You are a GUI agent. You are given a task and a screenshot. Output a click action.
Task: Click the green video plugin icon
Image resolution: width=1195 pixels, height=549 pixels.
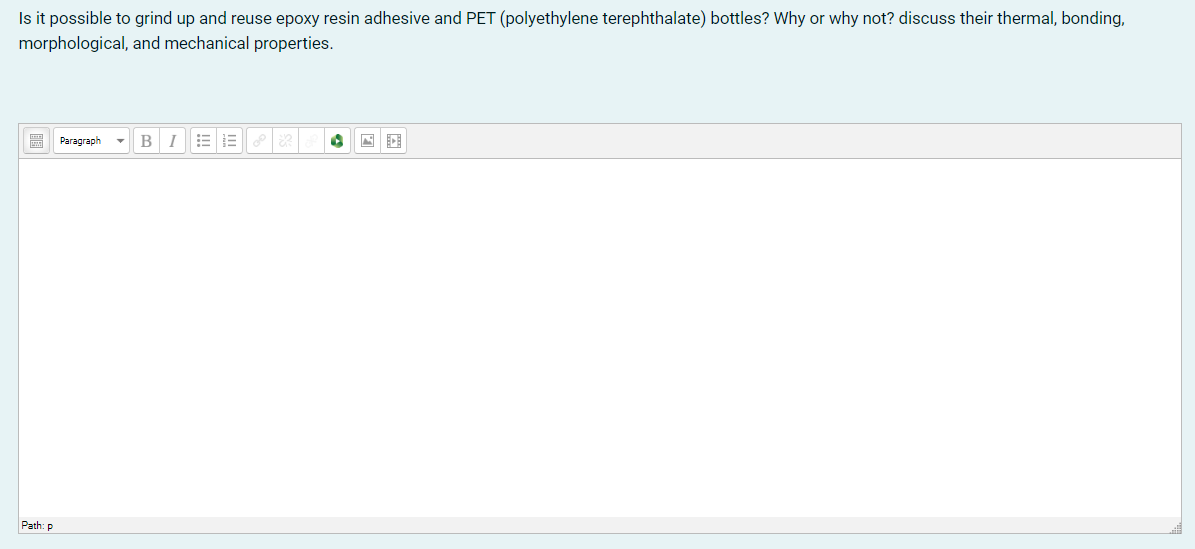coord(338,141)
